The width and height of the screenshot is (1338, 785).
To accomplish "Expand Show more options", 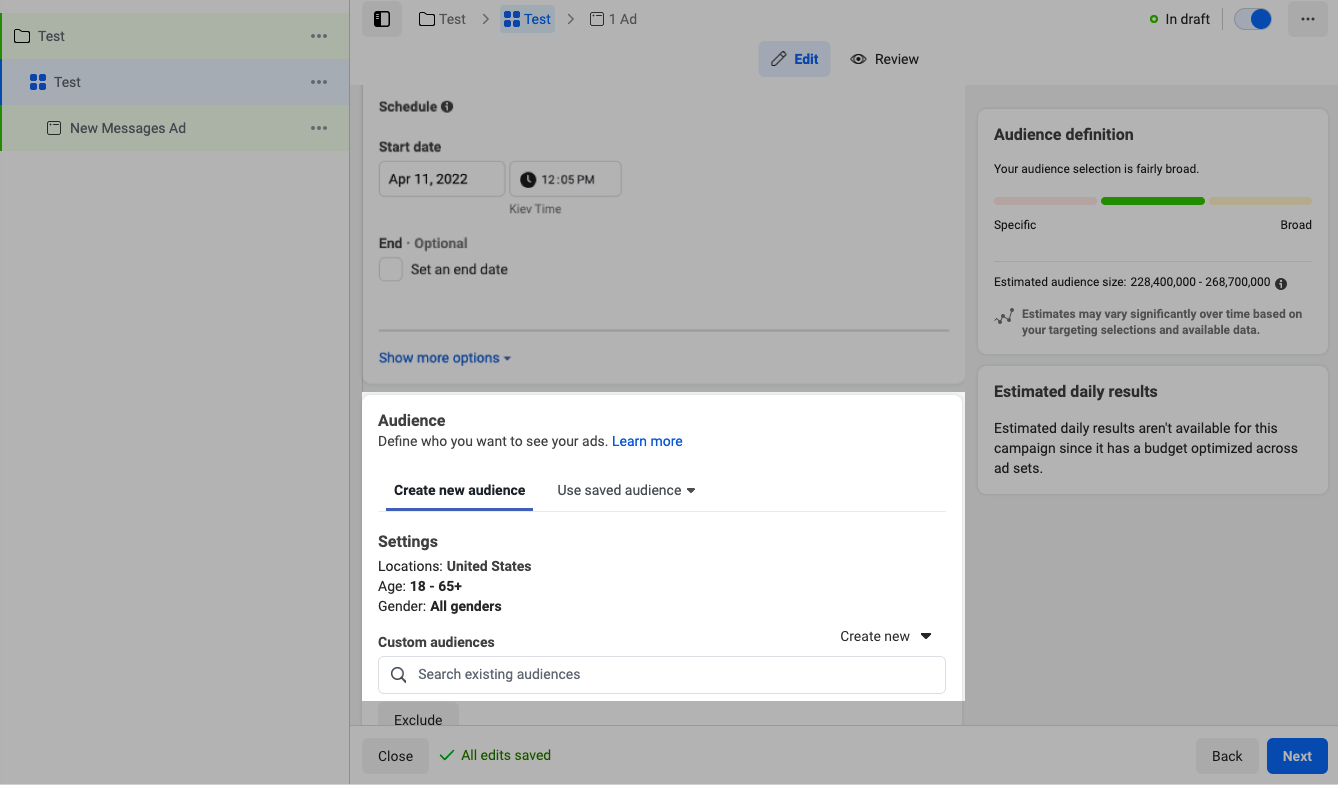I will [x=444, y=358].
